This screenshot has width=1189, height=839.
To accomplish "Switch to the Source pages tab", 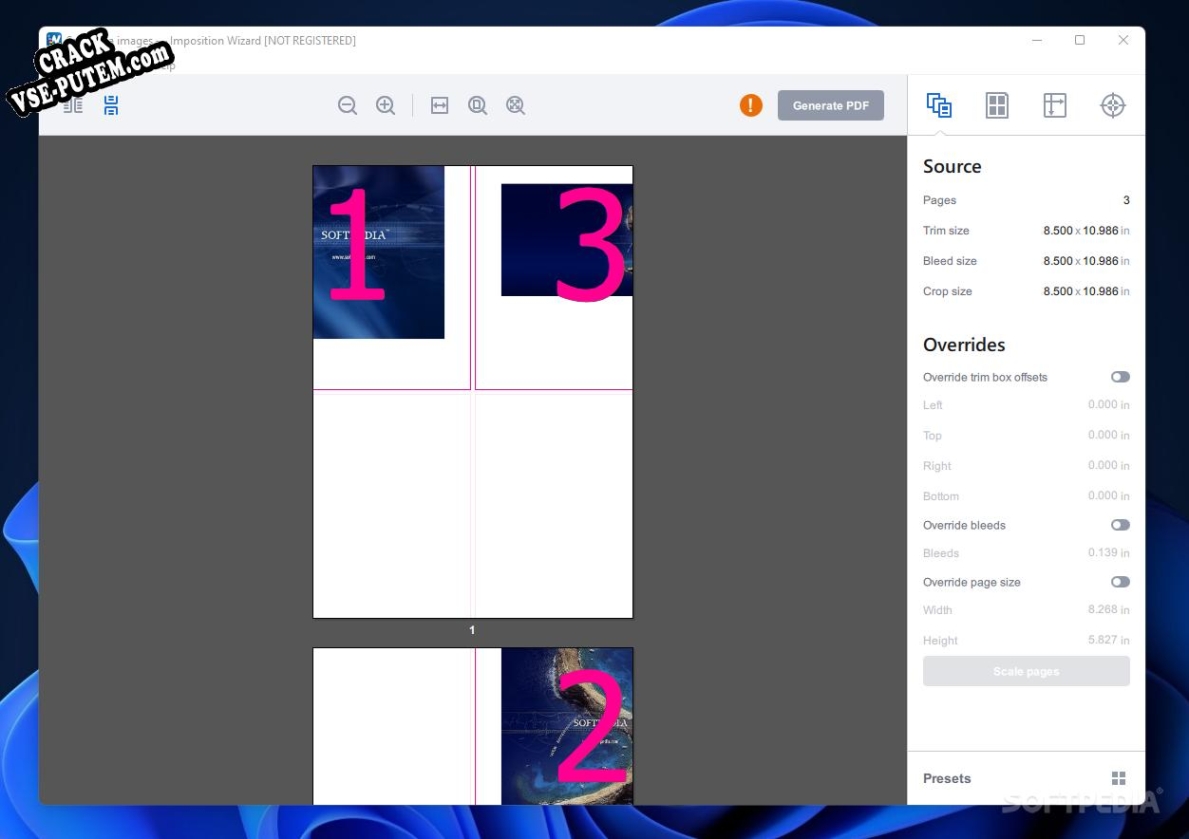I will click(x=938, y=105).
